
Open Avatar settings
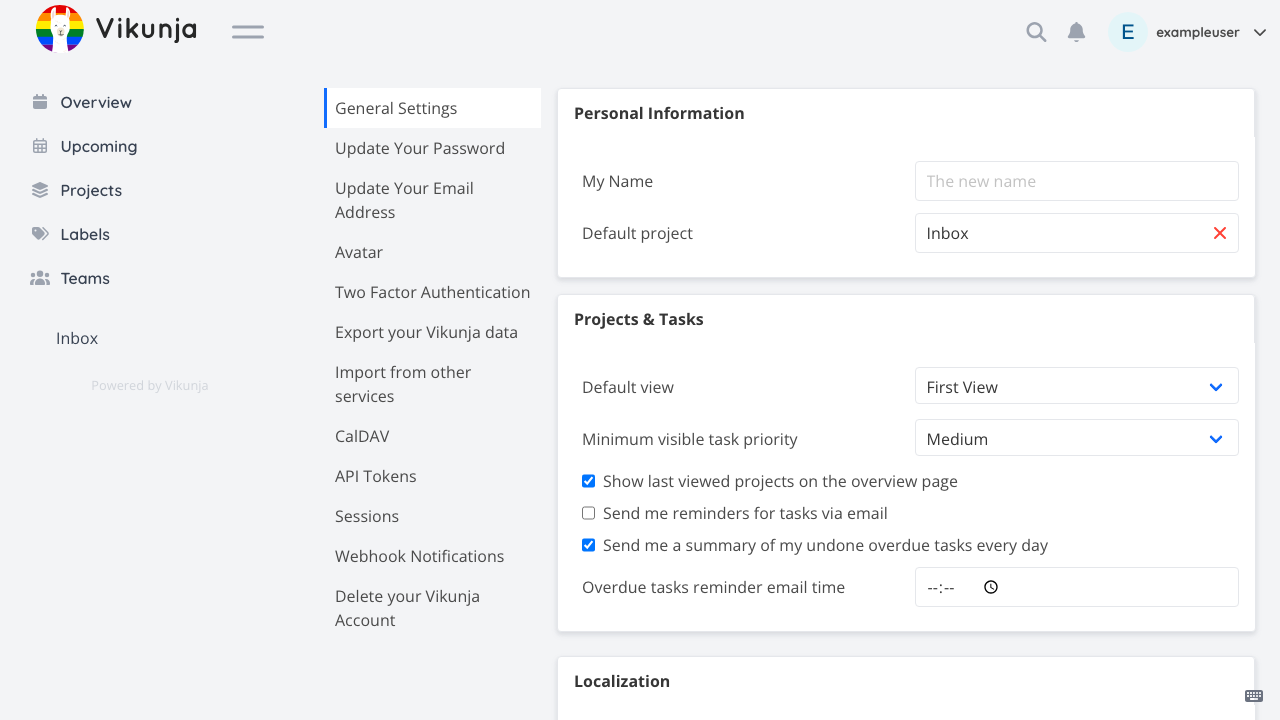pyautogui.click(x=433, y=252)
